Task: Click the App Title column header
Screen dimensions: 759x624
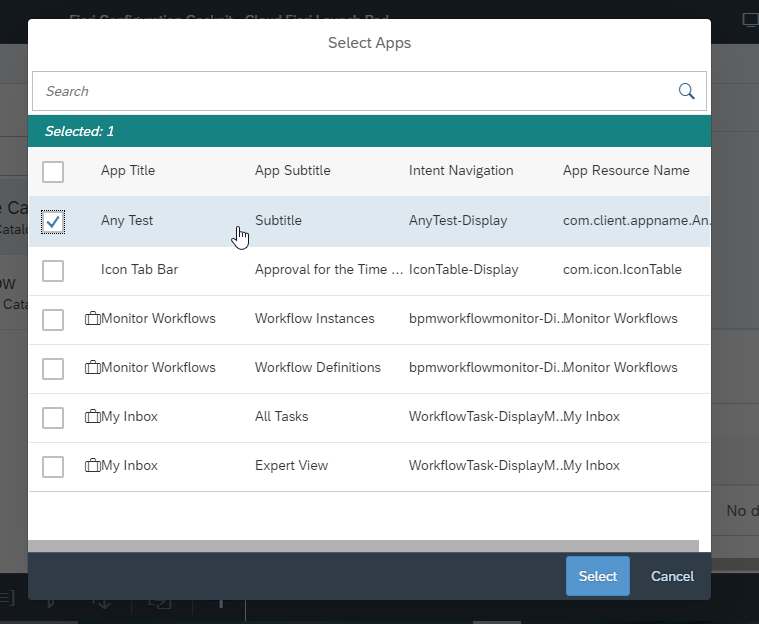Action: point(128,171)
